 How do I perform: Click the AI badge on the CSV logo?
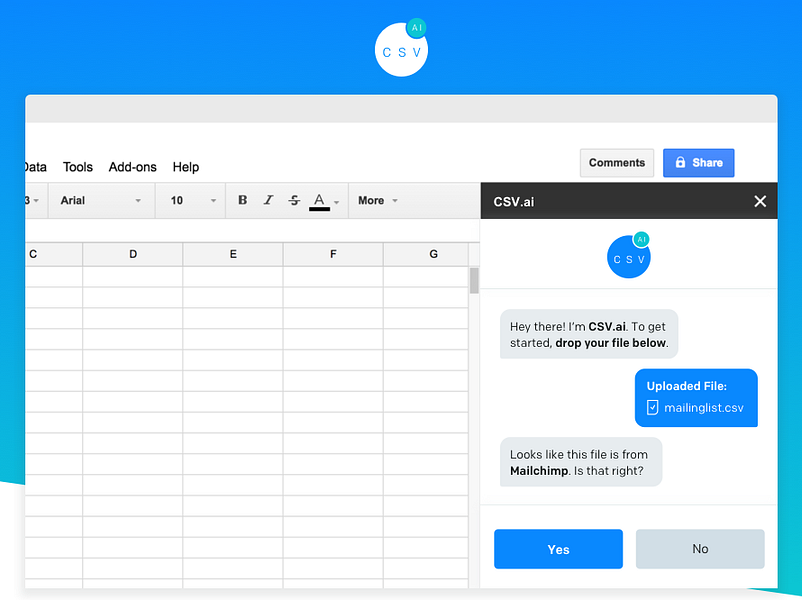point(417,27)
